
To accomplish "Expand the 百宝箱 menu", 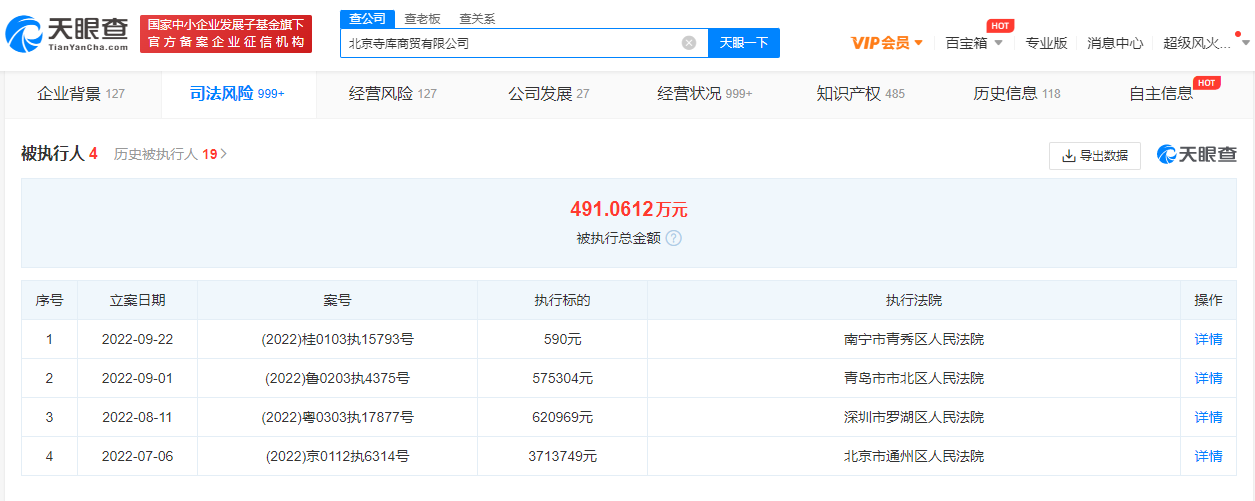I will [974, 43].
